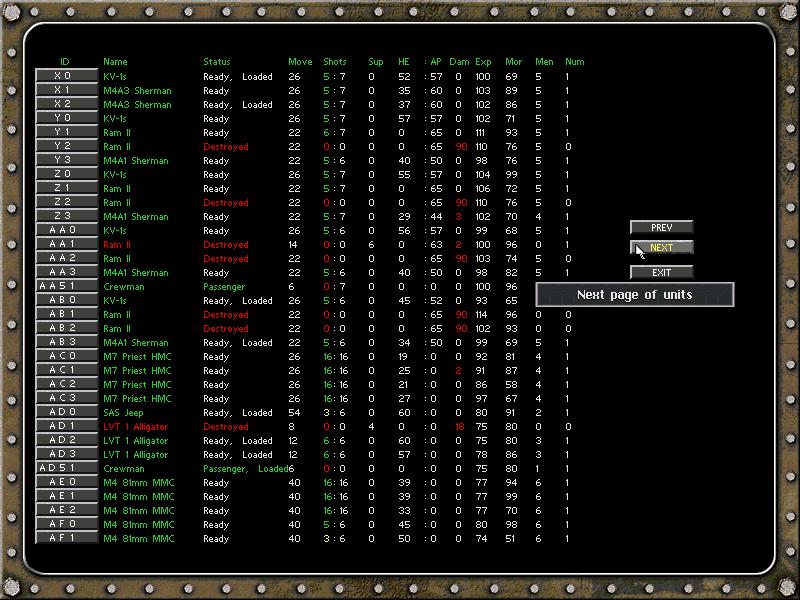Choose unit ID button AA2
Viewport: 800px width, 600px height.
[66, 259]
